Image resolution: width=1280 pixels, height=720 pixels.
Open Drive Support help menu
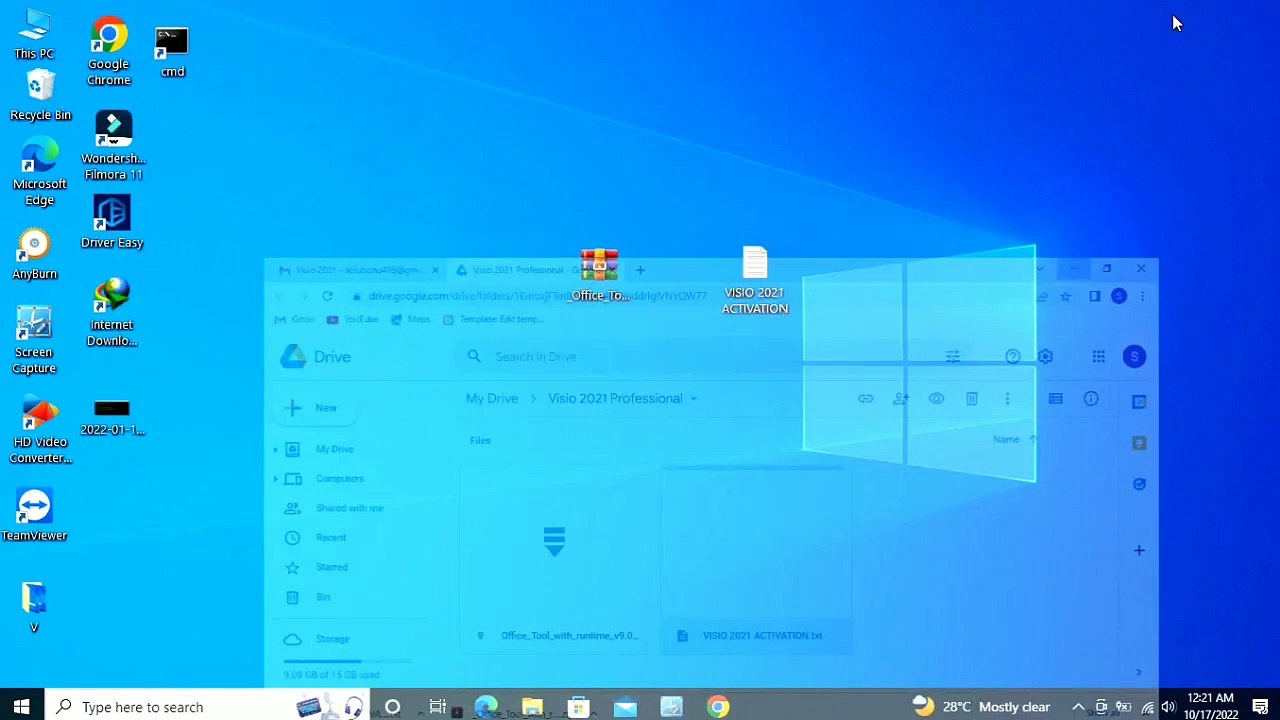tap(1013, 356)
